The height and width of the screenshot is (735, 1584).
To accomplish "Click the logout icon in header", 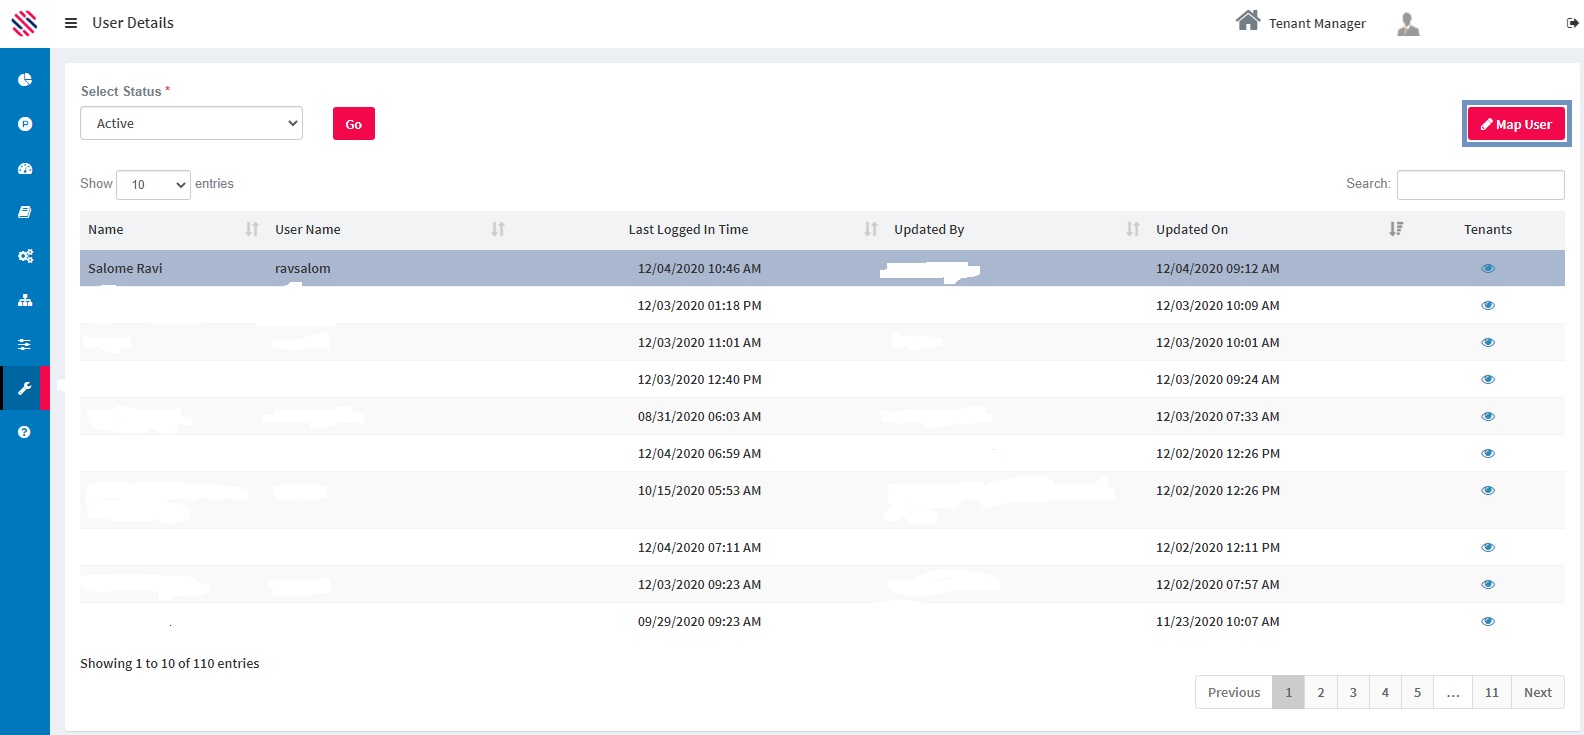I will 1572,23.
